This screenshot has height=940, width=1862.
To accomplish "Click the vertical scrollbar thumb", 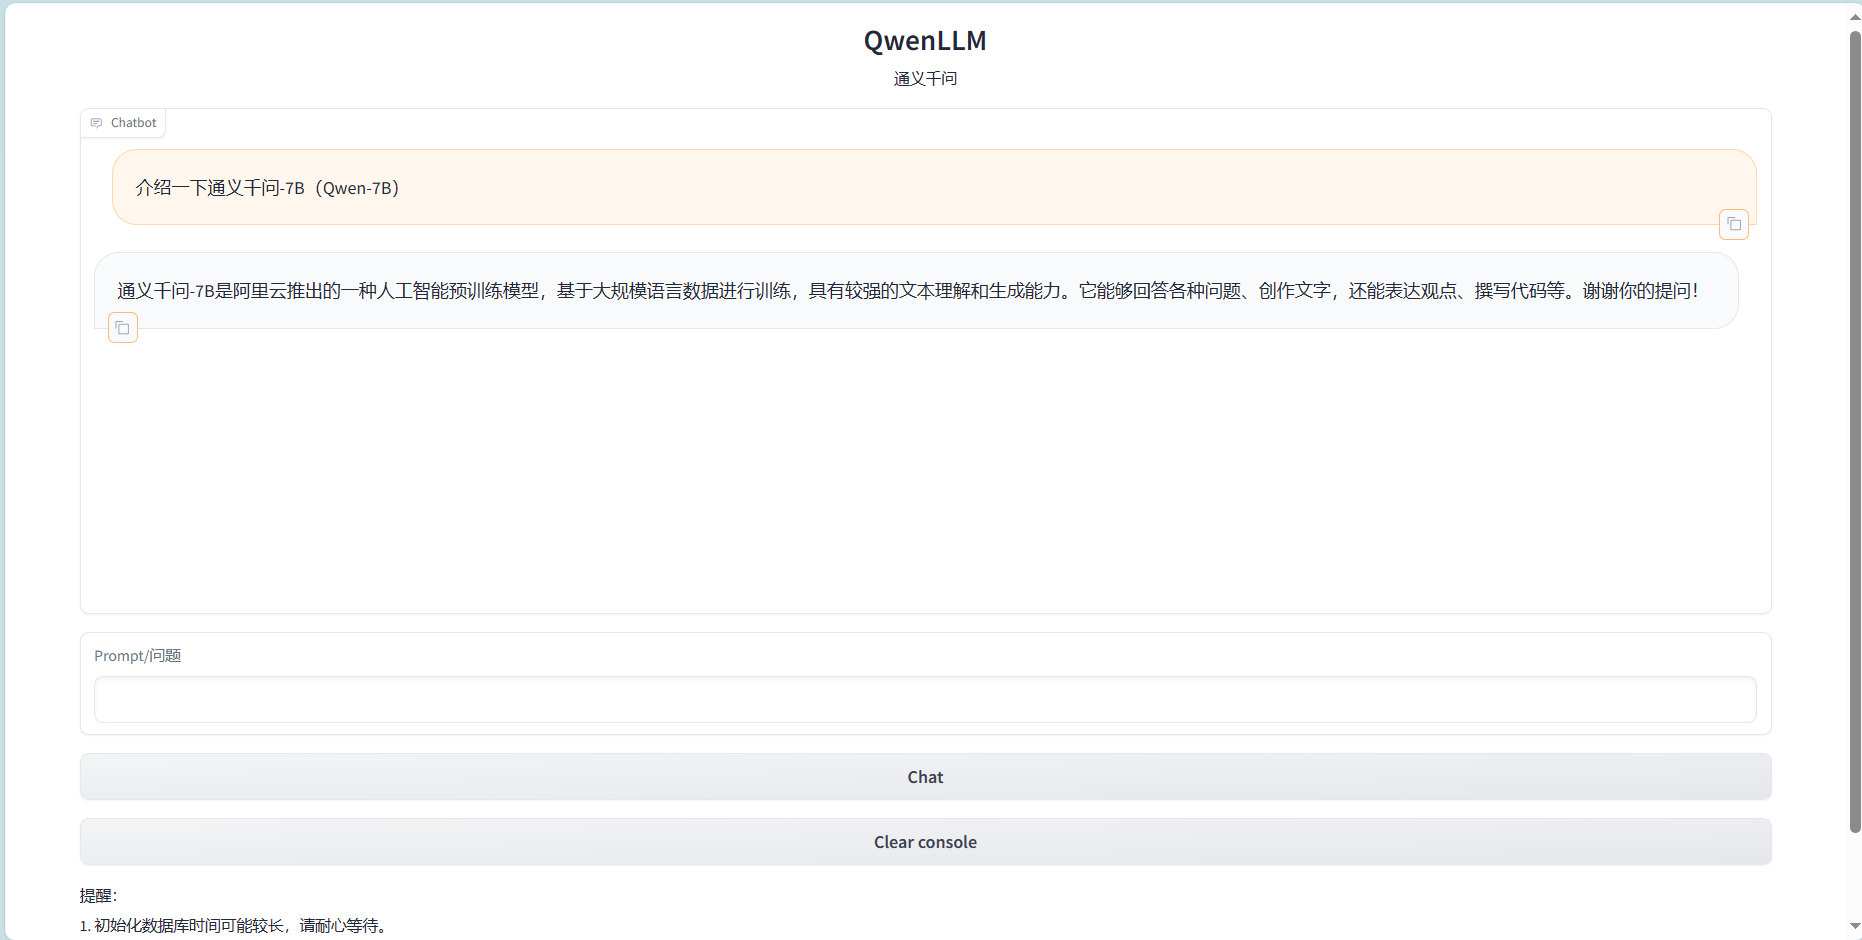I will [x=1854, y=430].
